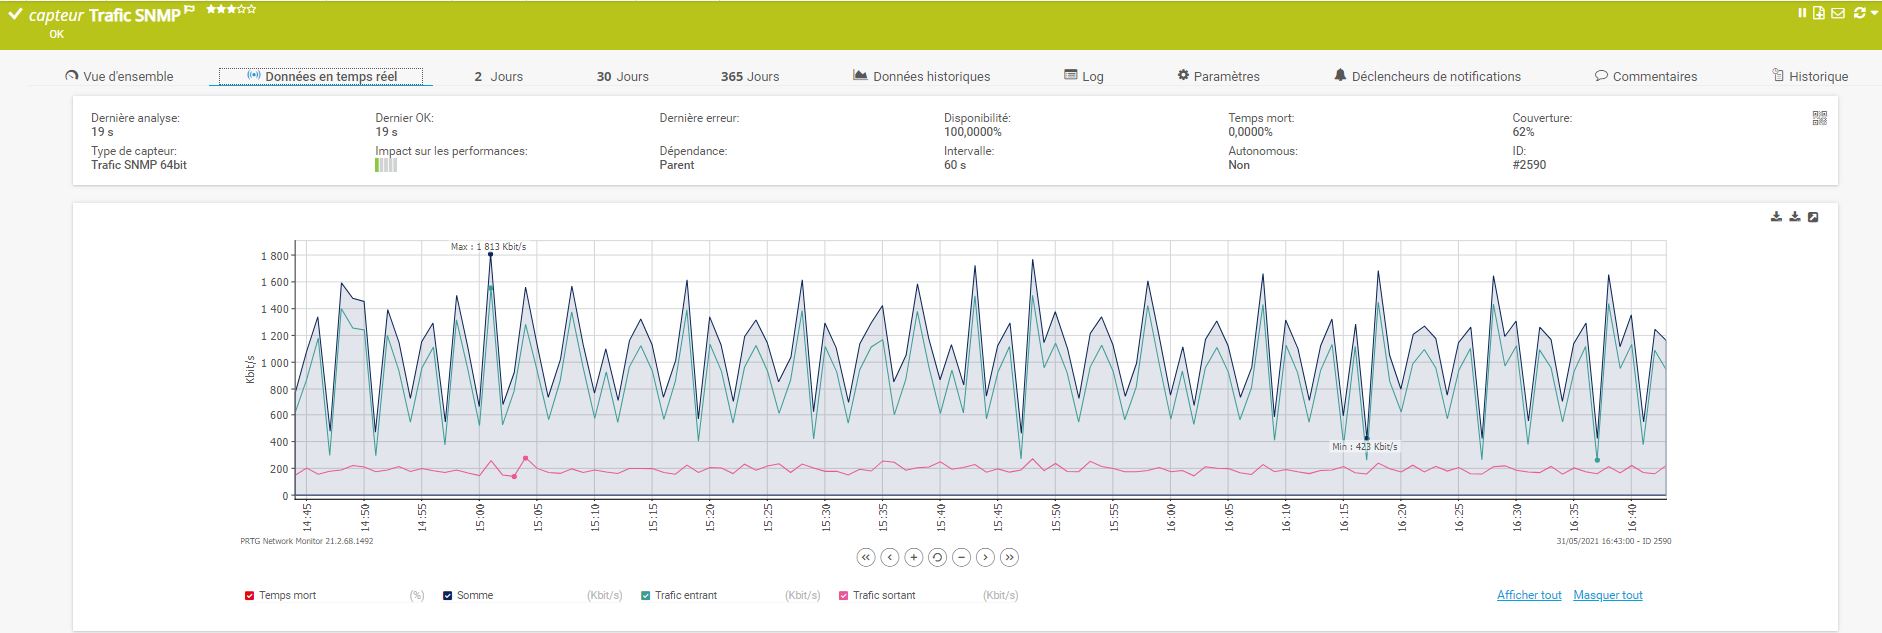Open the 30 Jours tab
1882x633 pixels.
tap(622, 76)
